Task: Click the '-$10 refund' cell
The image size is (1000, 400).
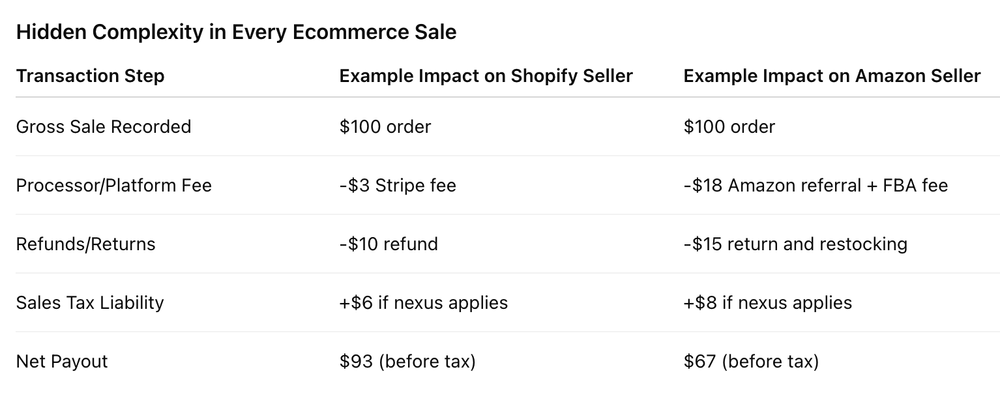Action: tap(388, 244)
